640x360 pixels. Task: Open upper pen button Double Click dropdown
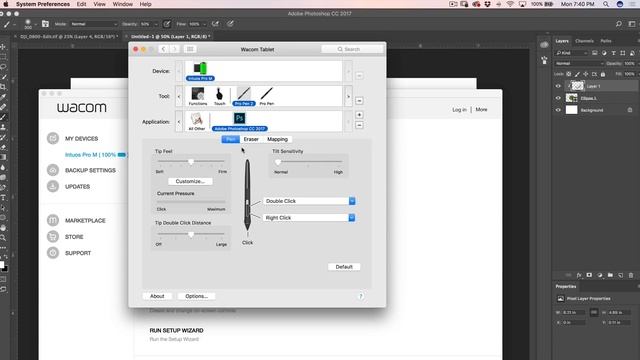352,201
